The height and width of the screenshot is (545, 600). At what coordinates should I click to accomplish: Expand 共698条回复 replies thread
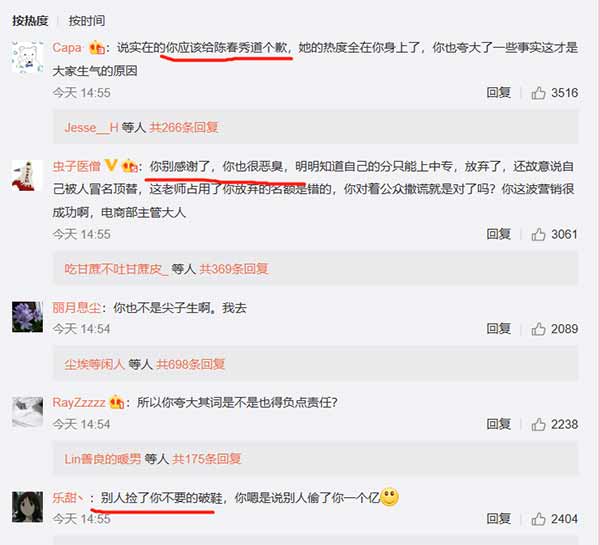pyautogui.click(x=190, y=364)
